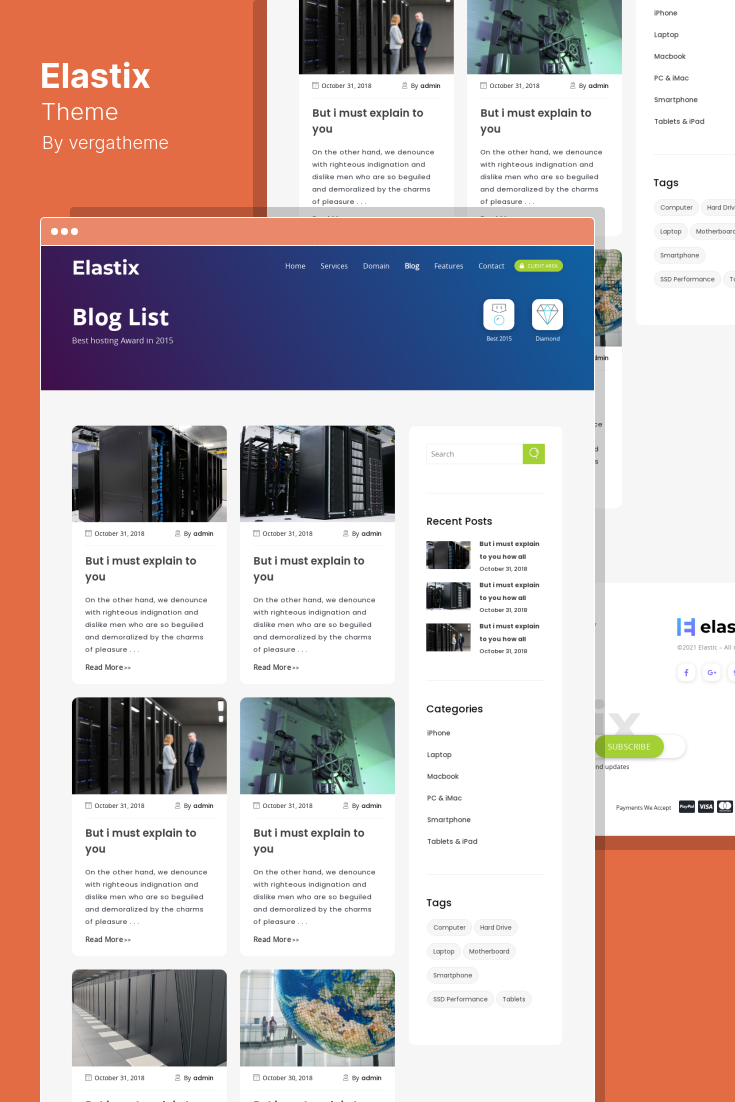
Task: Select the Smartphone tag in front window
Action: coord(453,975)
